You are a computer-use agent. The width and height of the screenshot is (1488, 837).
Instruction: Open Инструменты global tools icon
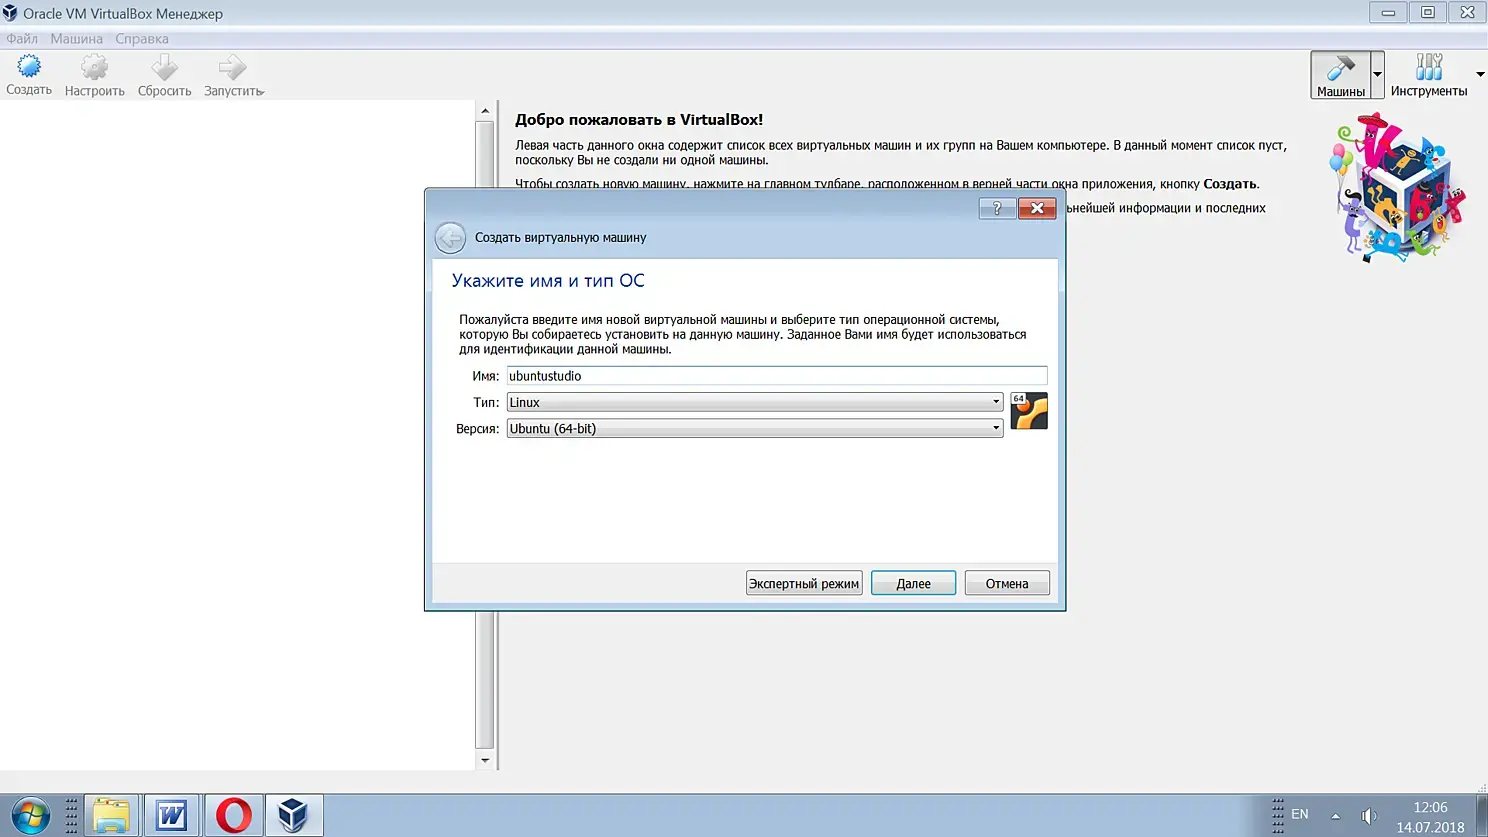[x=1429, y=75]
